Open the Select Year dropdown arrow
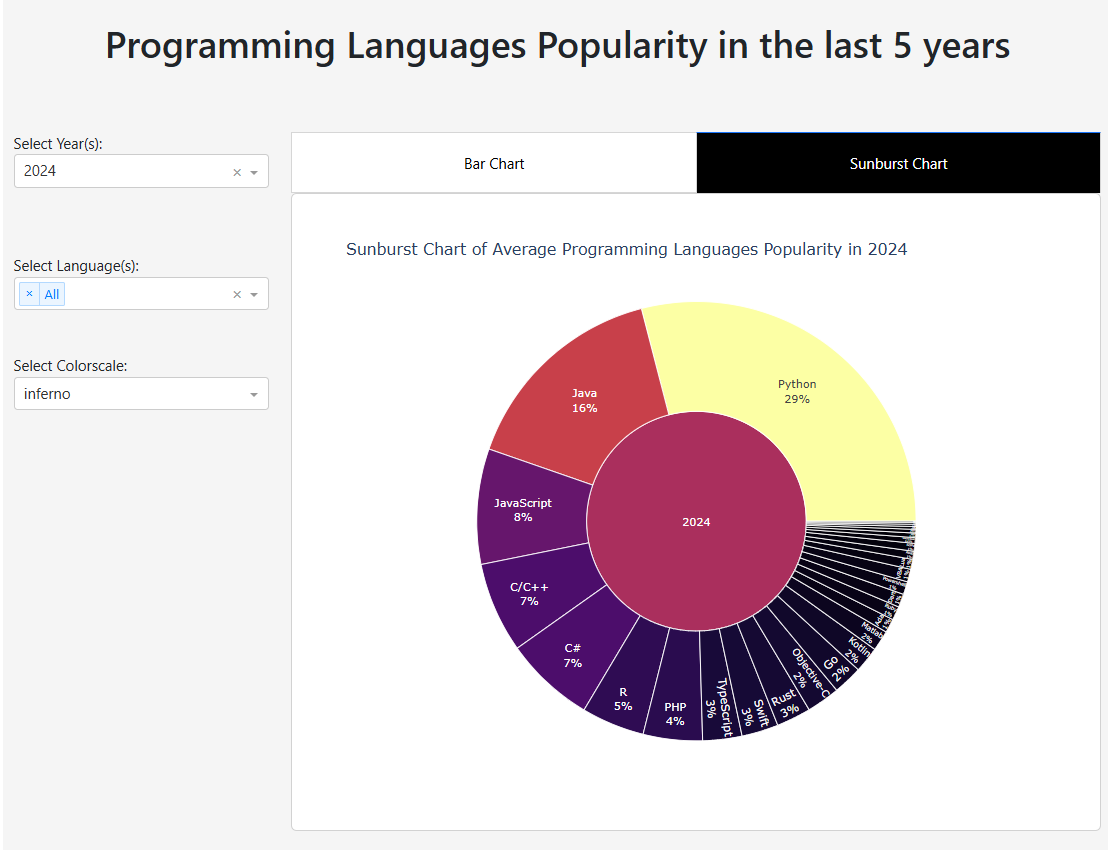This screenshot has width=1108, height=850. (254, 172)
